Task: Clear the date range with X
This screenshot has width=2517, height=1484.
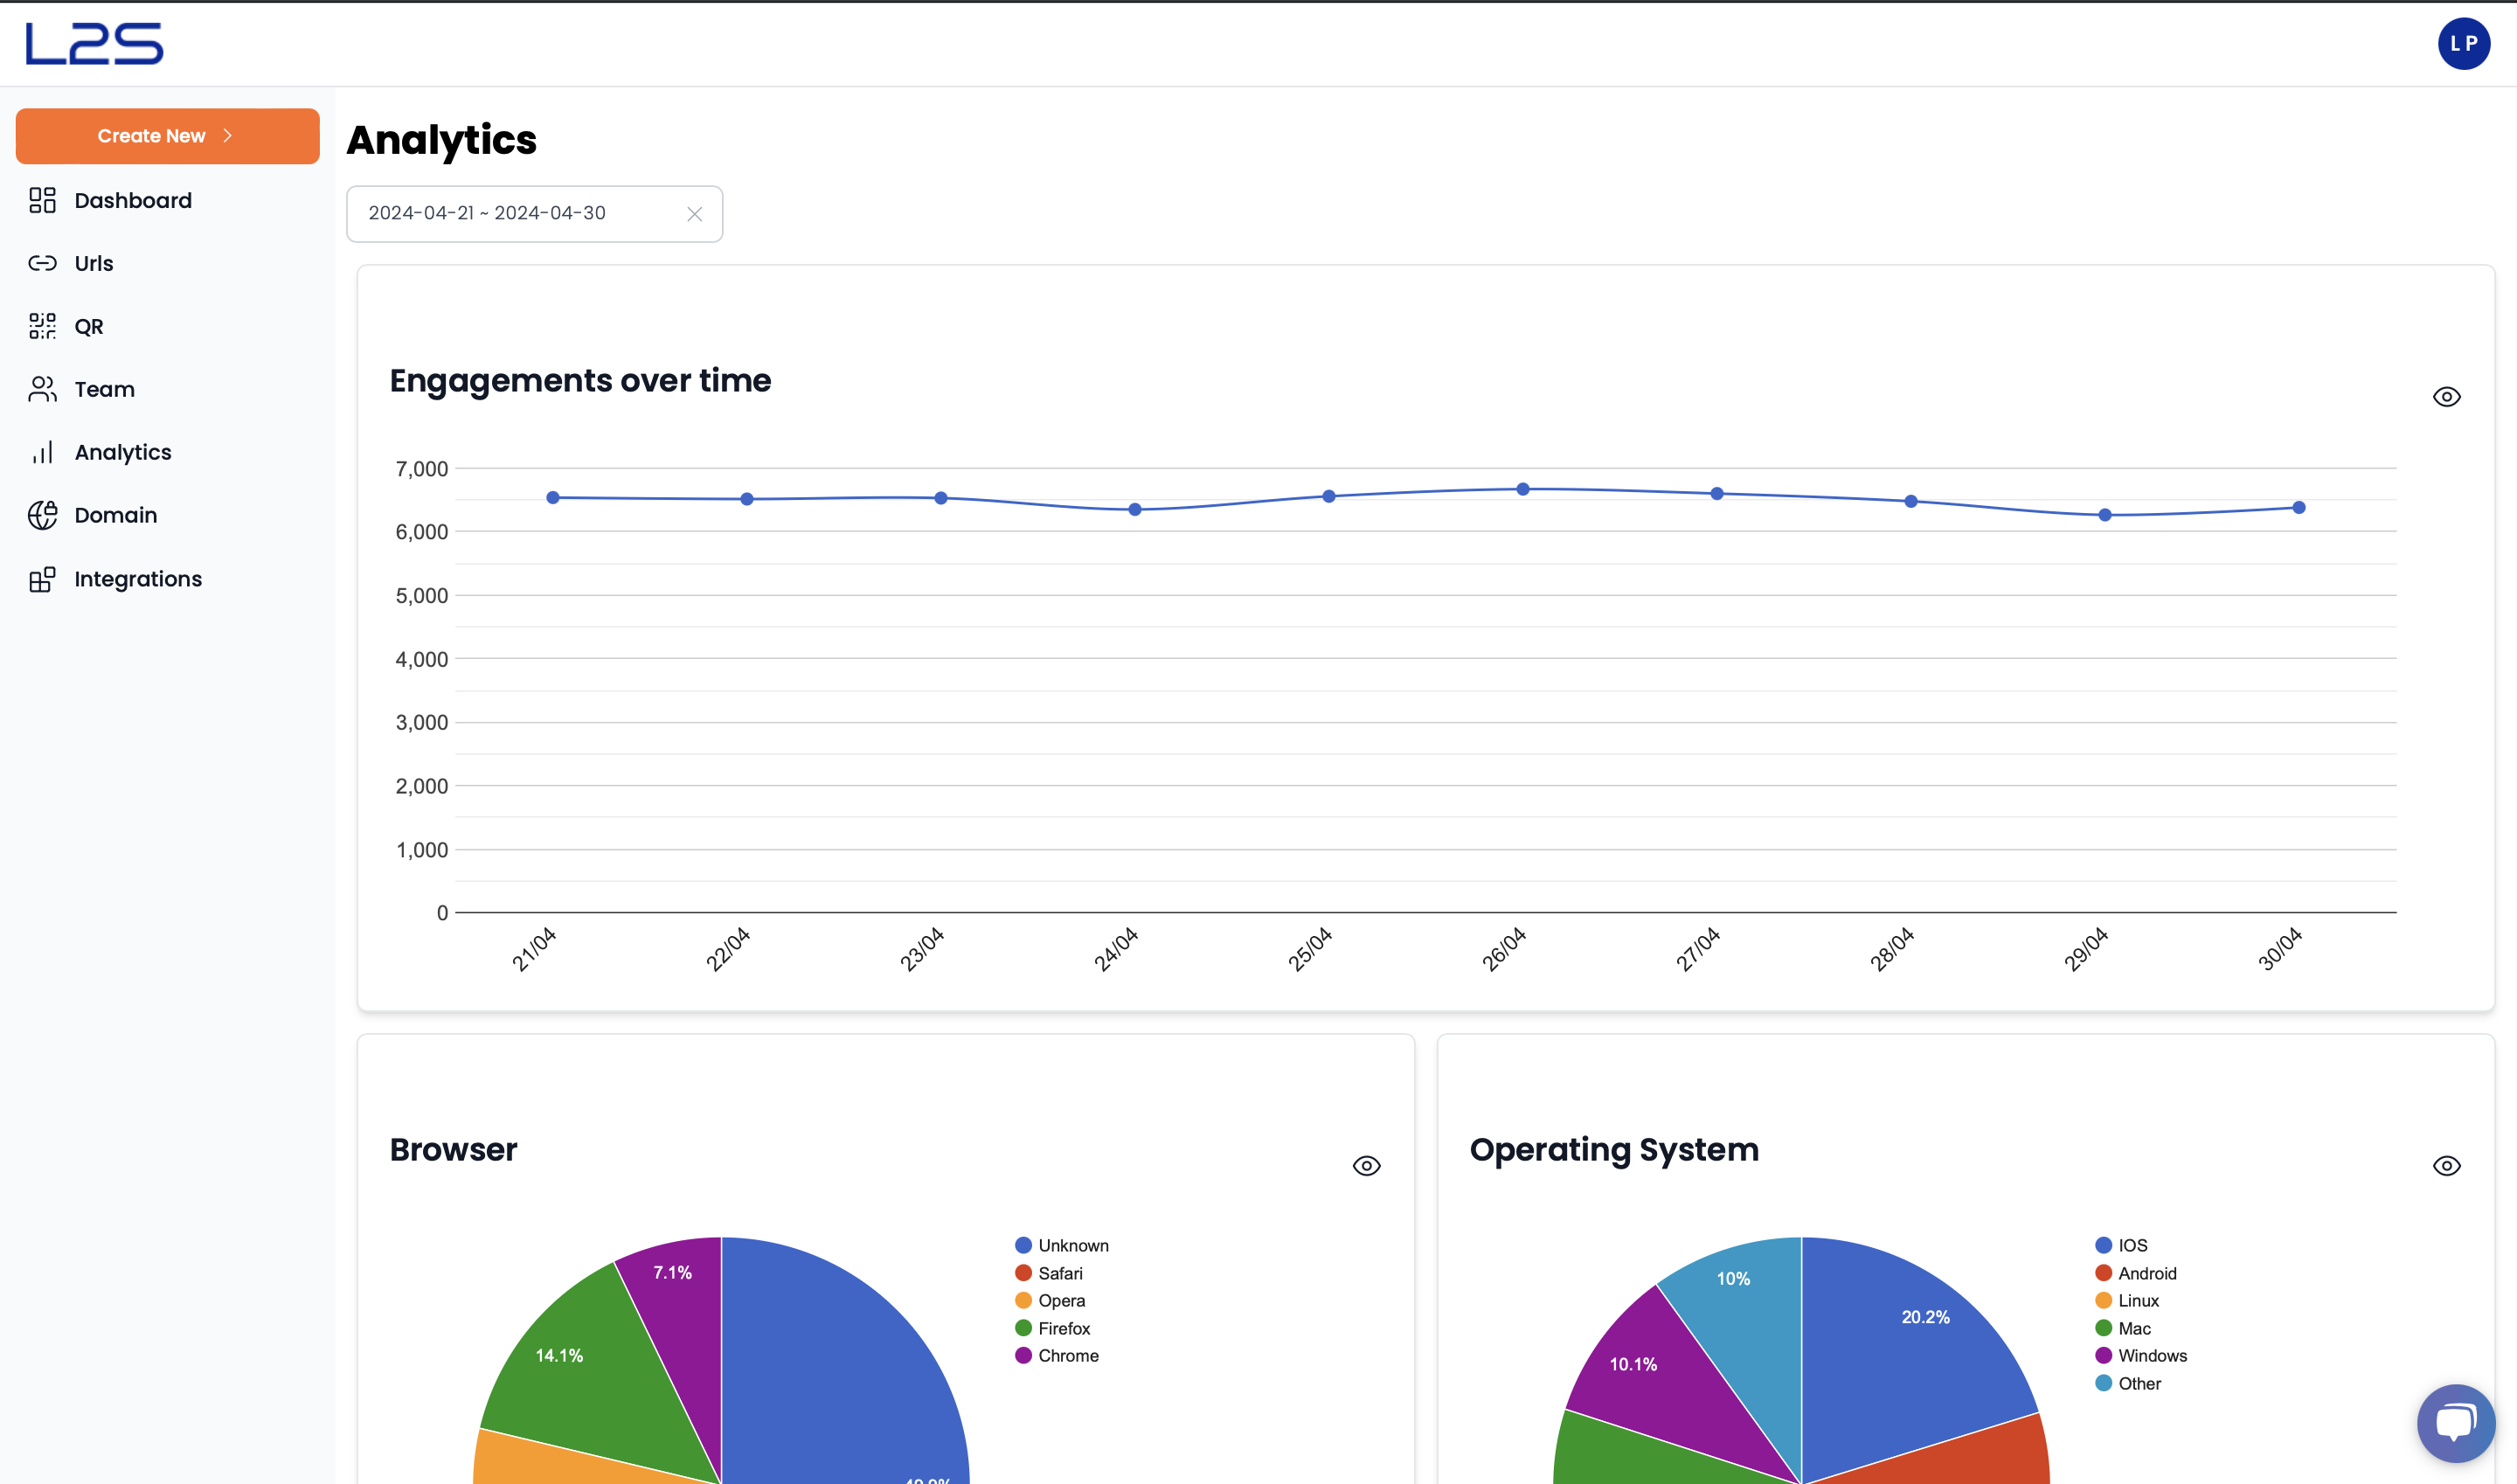Action: pos(694,214)
